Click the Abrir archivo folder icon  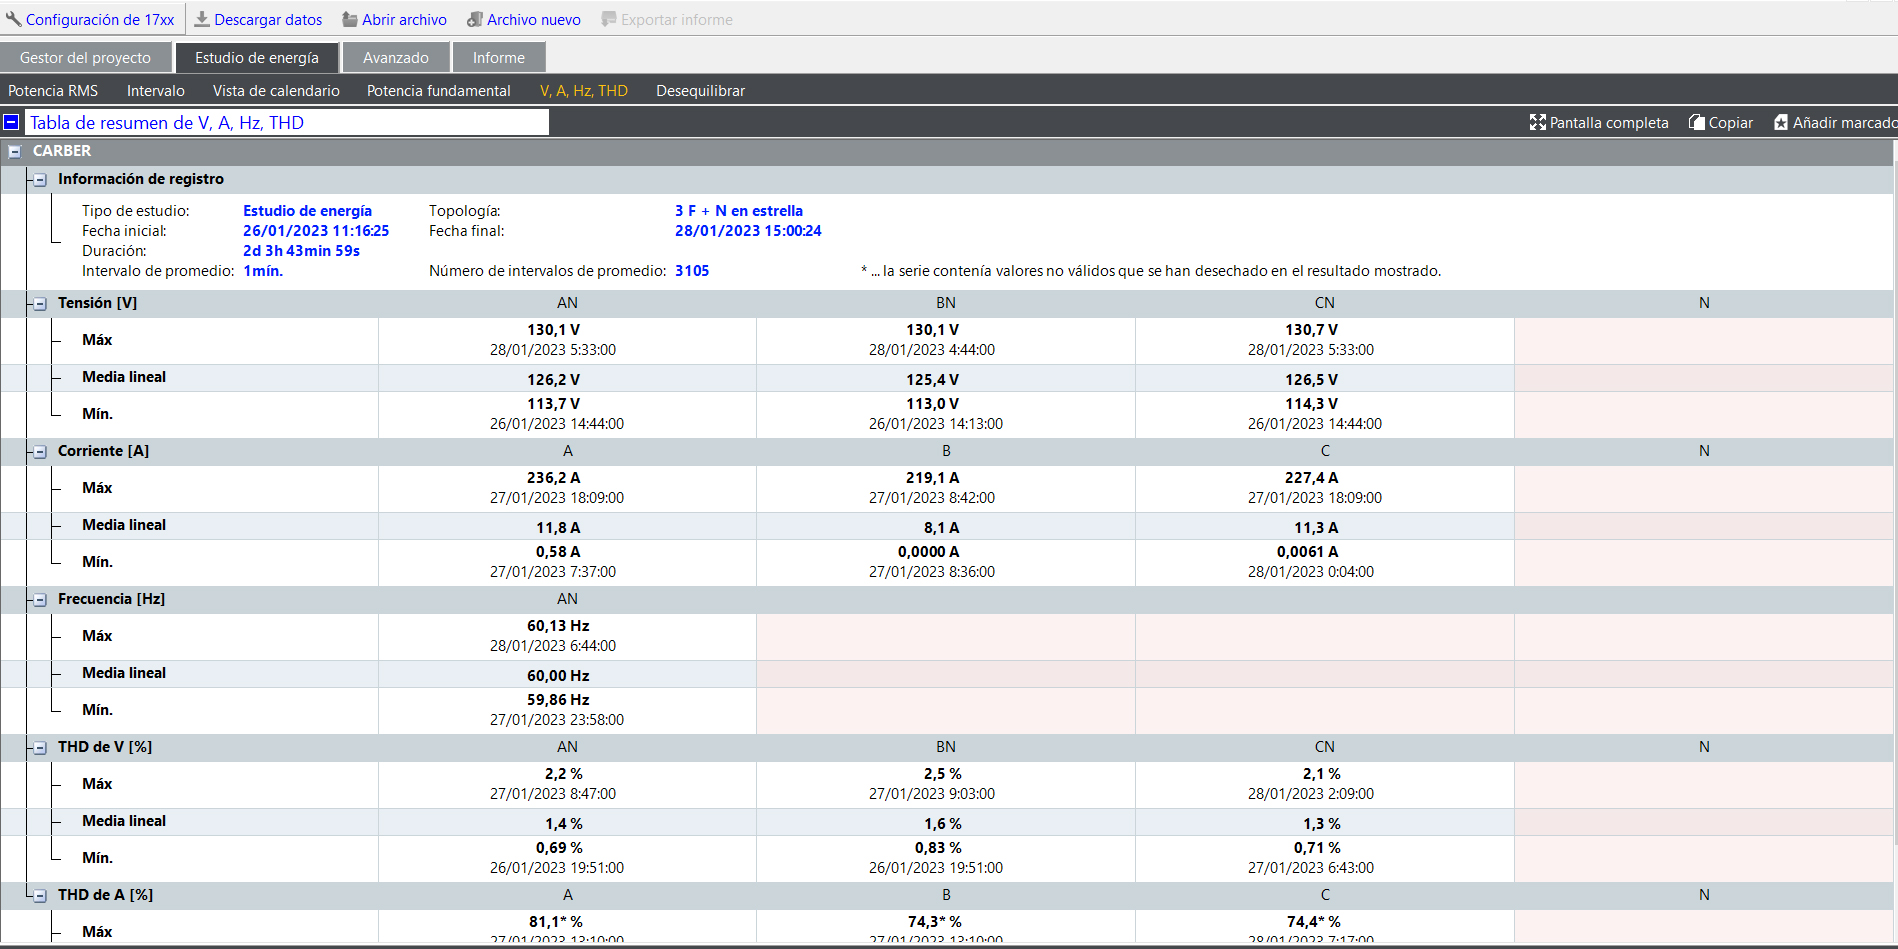(350, 19)
